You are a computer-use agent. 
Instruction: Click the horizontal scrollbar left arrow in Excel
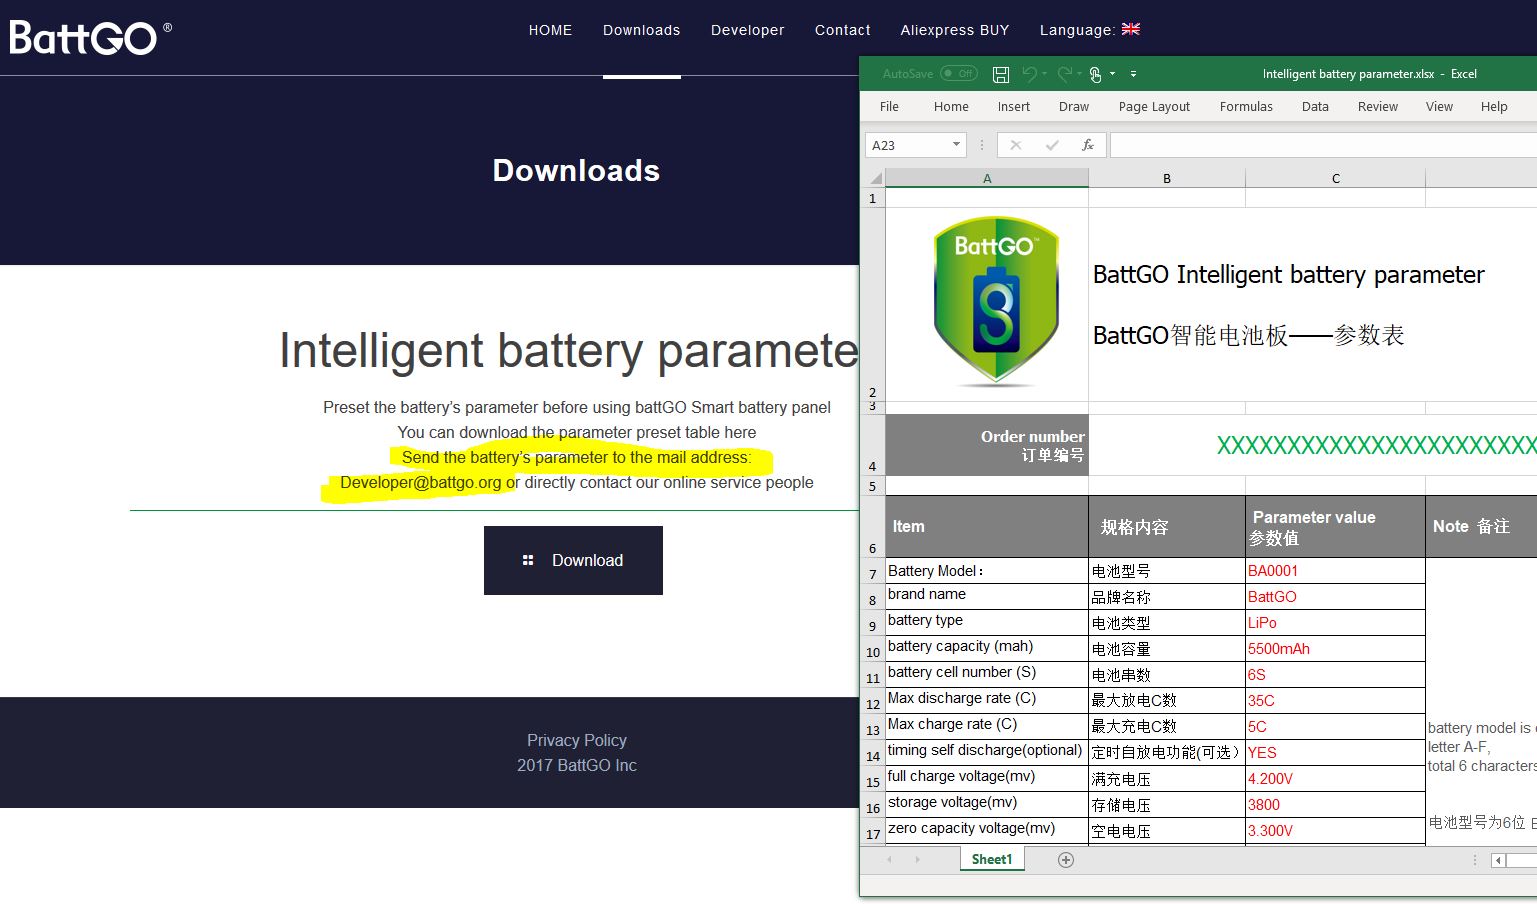(x=1498, y=860)
